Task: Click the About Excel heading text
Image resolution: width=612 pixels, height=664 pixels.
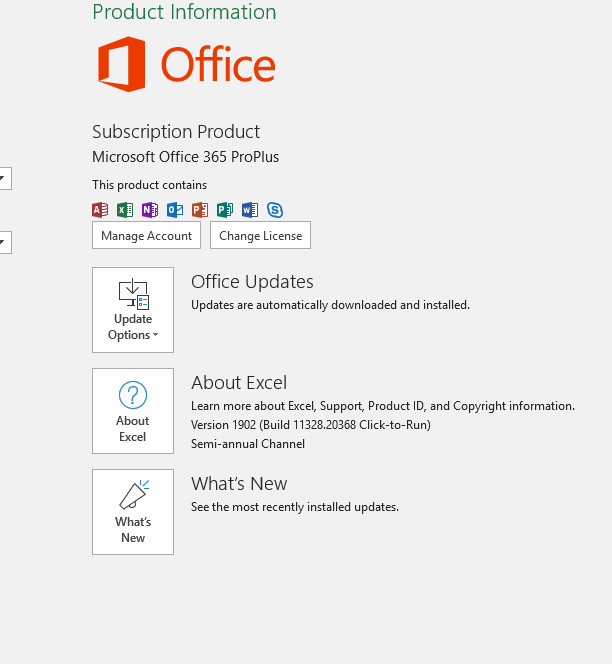Action: point(239,383)
